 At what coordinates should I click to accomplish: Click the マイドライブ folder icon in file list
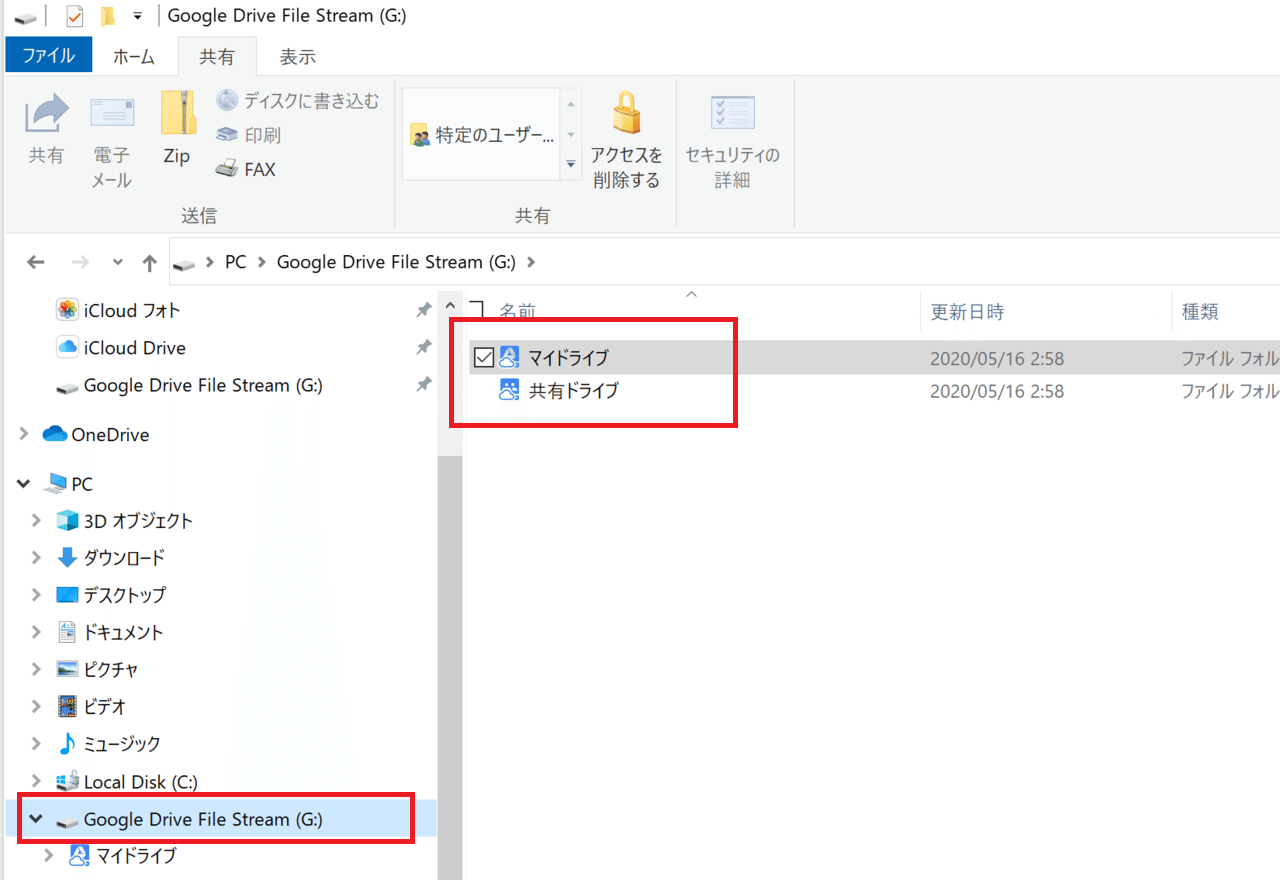pos(510,357)
